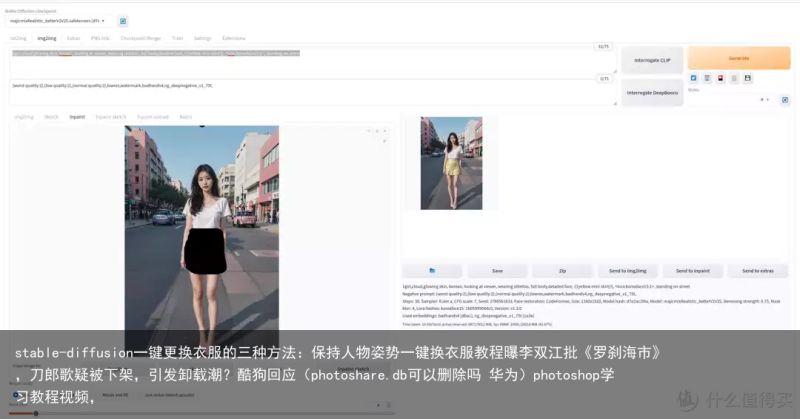Open the output folder with the folder icon
The width and height of the screenshot is (800, 419).
432,270
